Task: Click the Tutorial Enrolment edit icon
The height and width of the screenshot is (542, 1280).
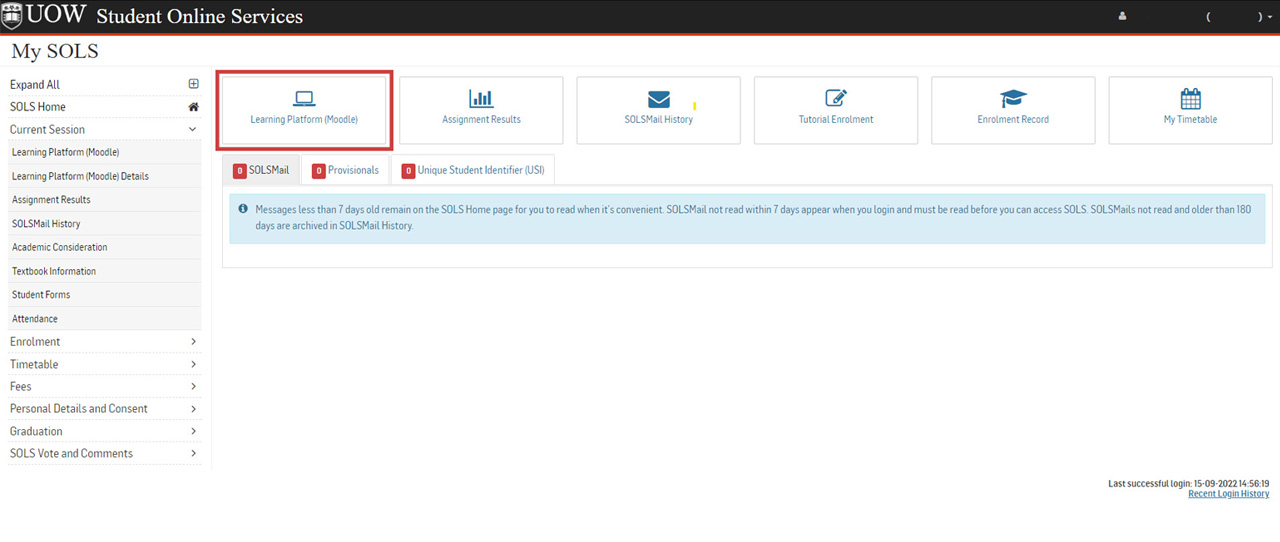Action: tap(836, 98)
